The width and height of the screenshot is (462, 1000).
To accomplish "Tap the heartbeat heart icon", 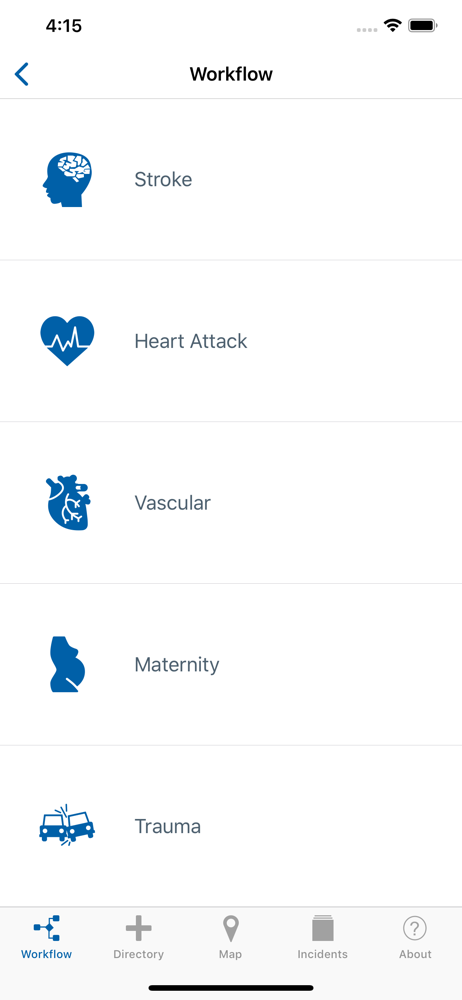I will coord(67,341).
